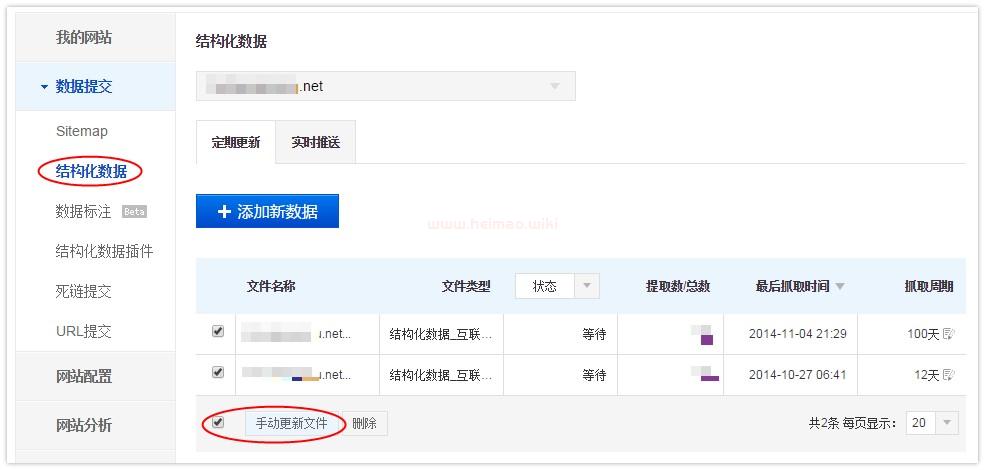Open URL提交 in the sidebar
Viewport: 985px width, 470px height.
coord(84,331)
